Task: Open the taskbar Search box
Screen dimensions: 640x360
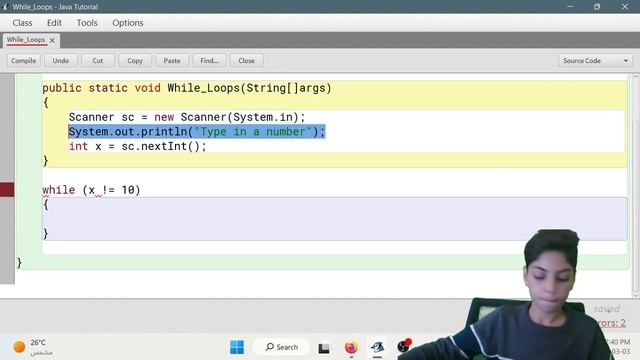Action: click(x=281, y=347)
